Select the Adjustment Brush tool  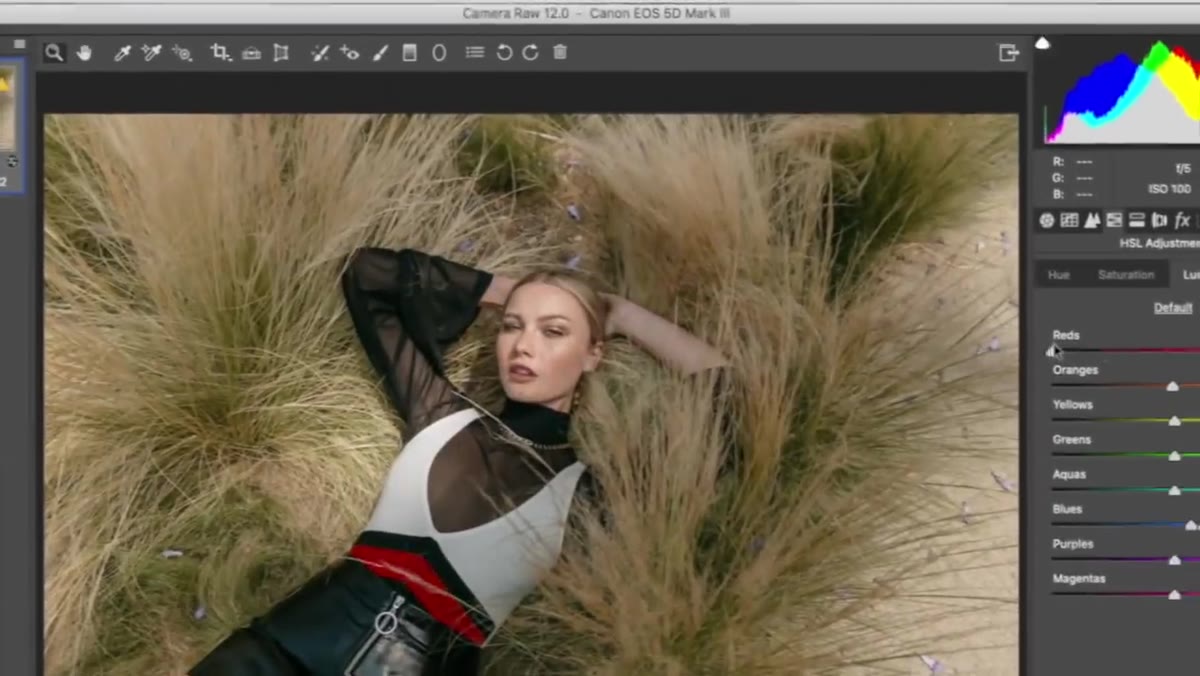pos(380,53)
